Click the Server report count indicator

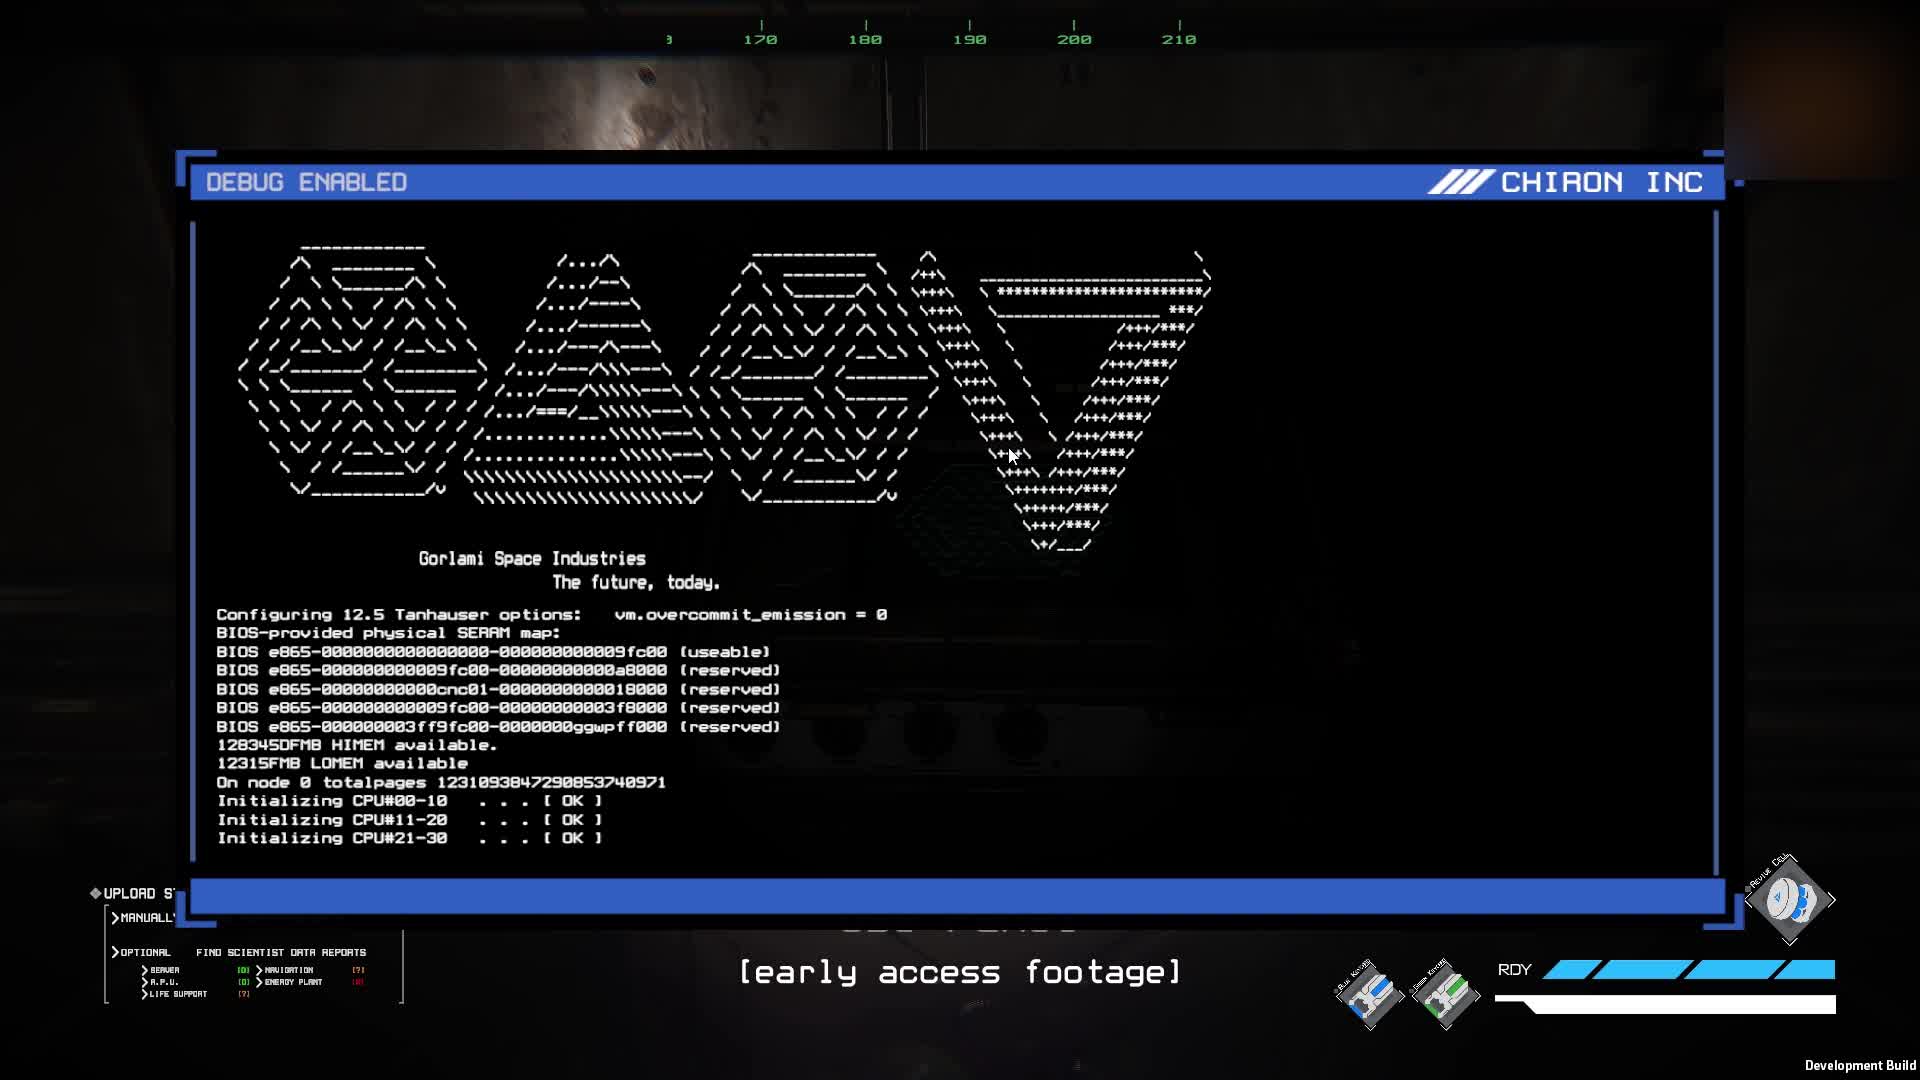(x=243, y=970)
